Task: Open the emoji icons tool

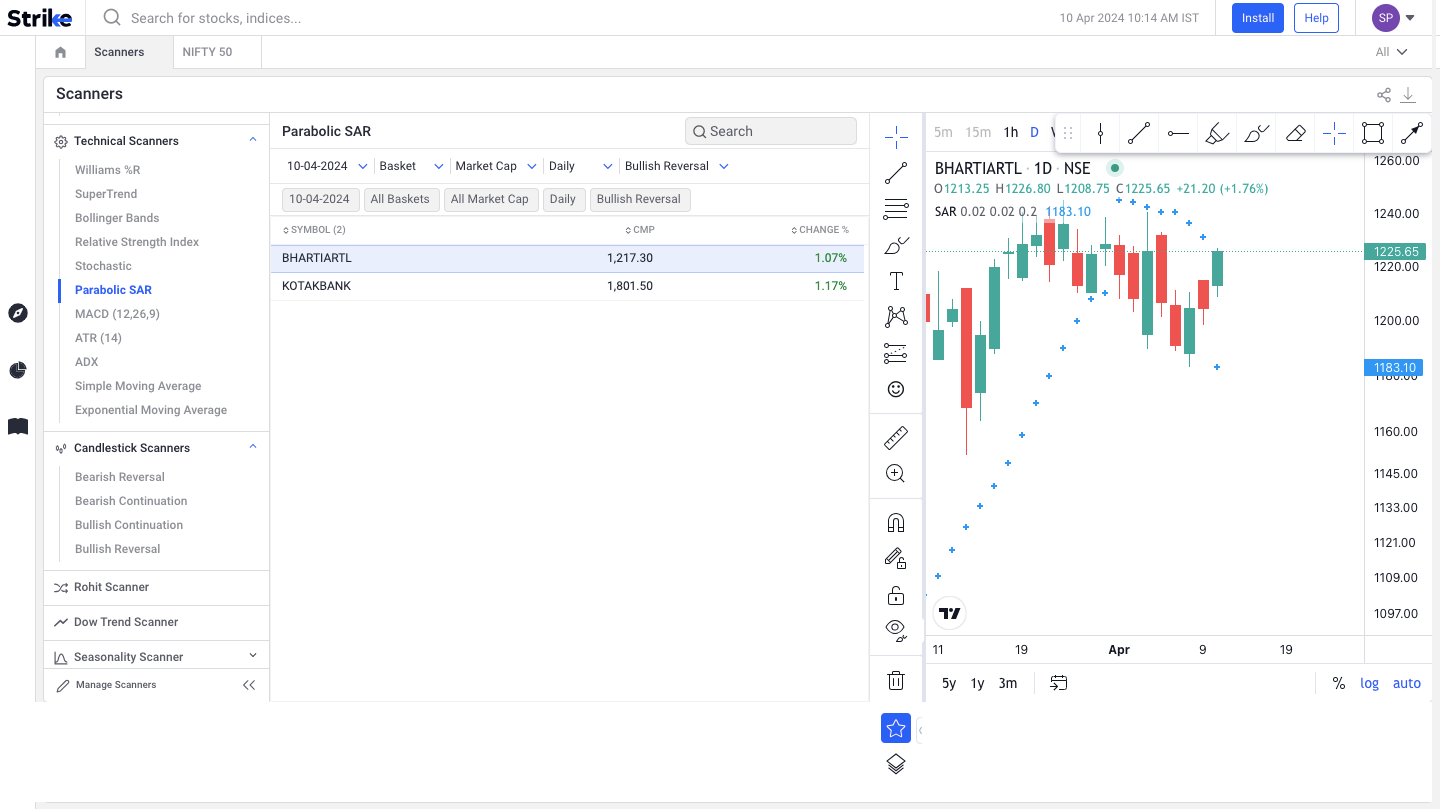Action: 896,389
